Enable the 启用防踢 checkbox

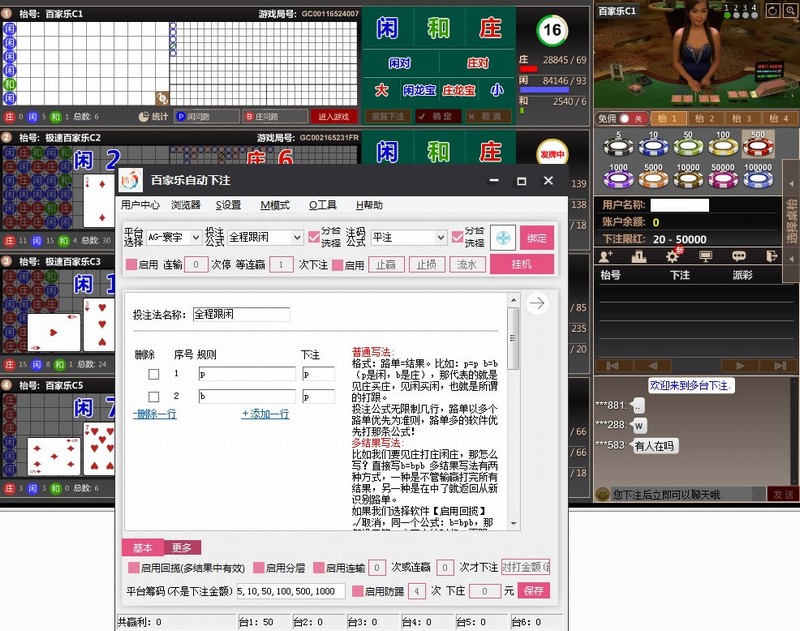point(357,591)
